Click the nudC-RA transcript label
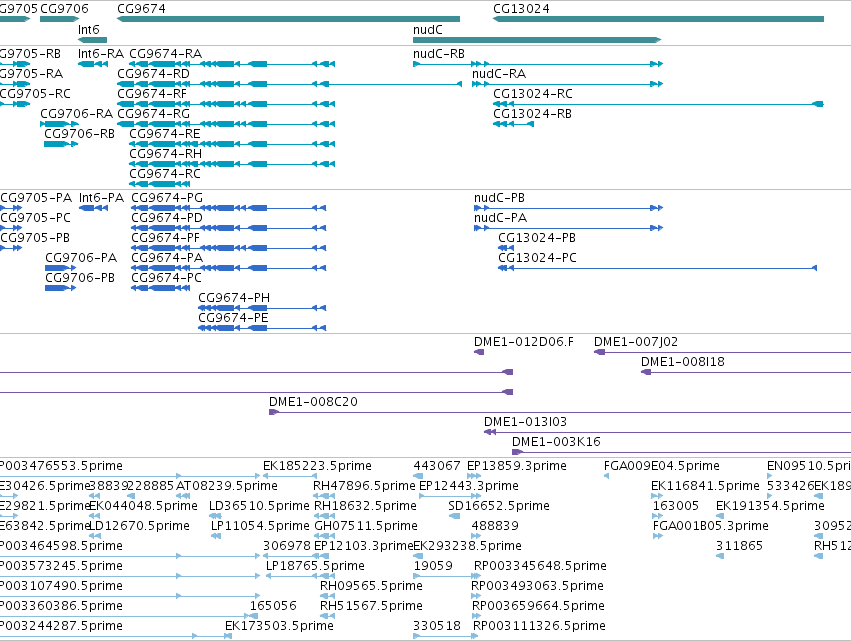The height and width of the screenshot is (641, 851). [x=499, y=74]
